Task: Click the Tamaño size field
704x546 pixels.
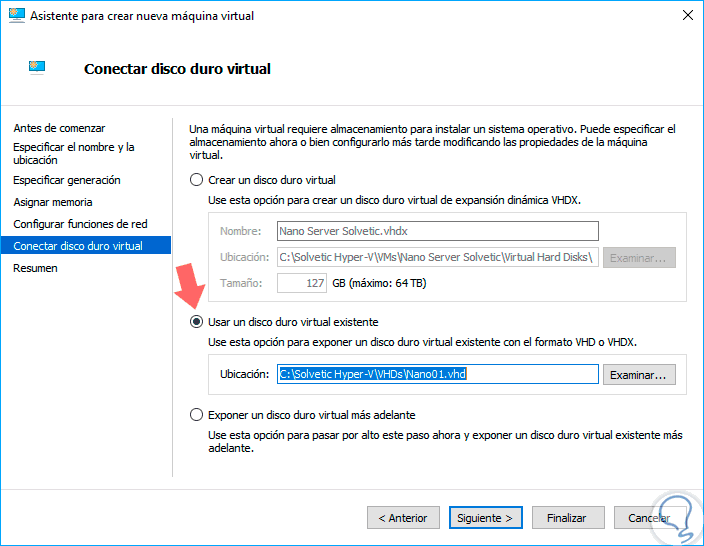Action: click(x=301, y=283)
